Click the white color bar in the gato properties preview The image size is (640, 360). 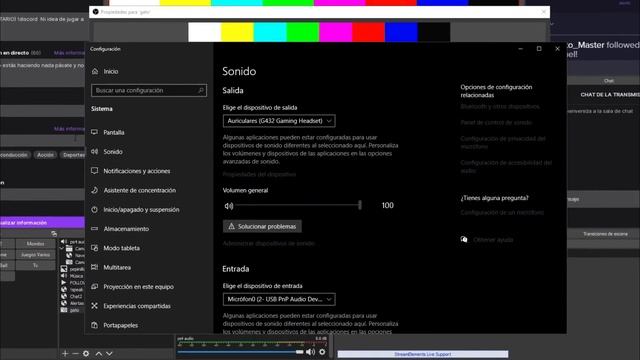(204, 32)
